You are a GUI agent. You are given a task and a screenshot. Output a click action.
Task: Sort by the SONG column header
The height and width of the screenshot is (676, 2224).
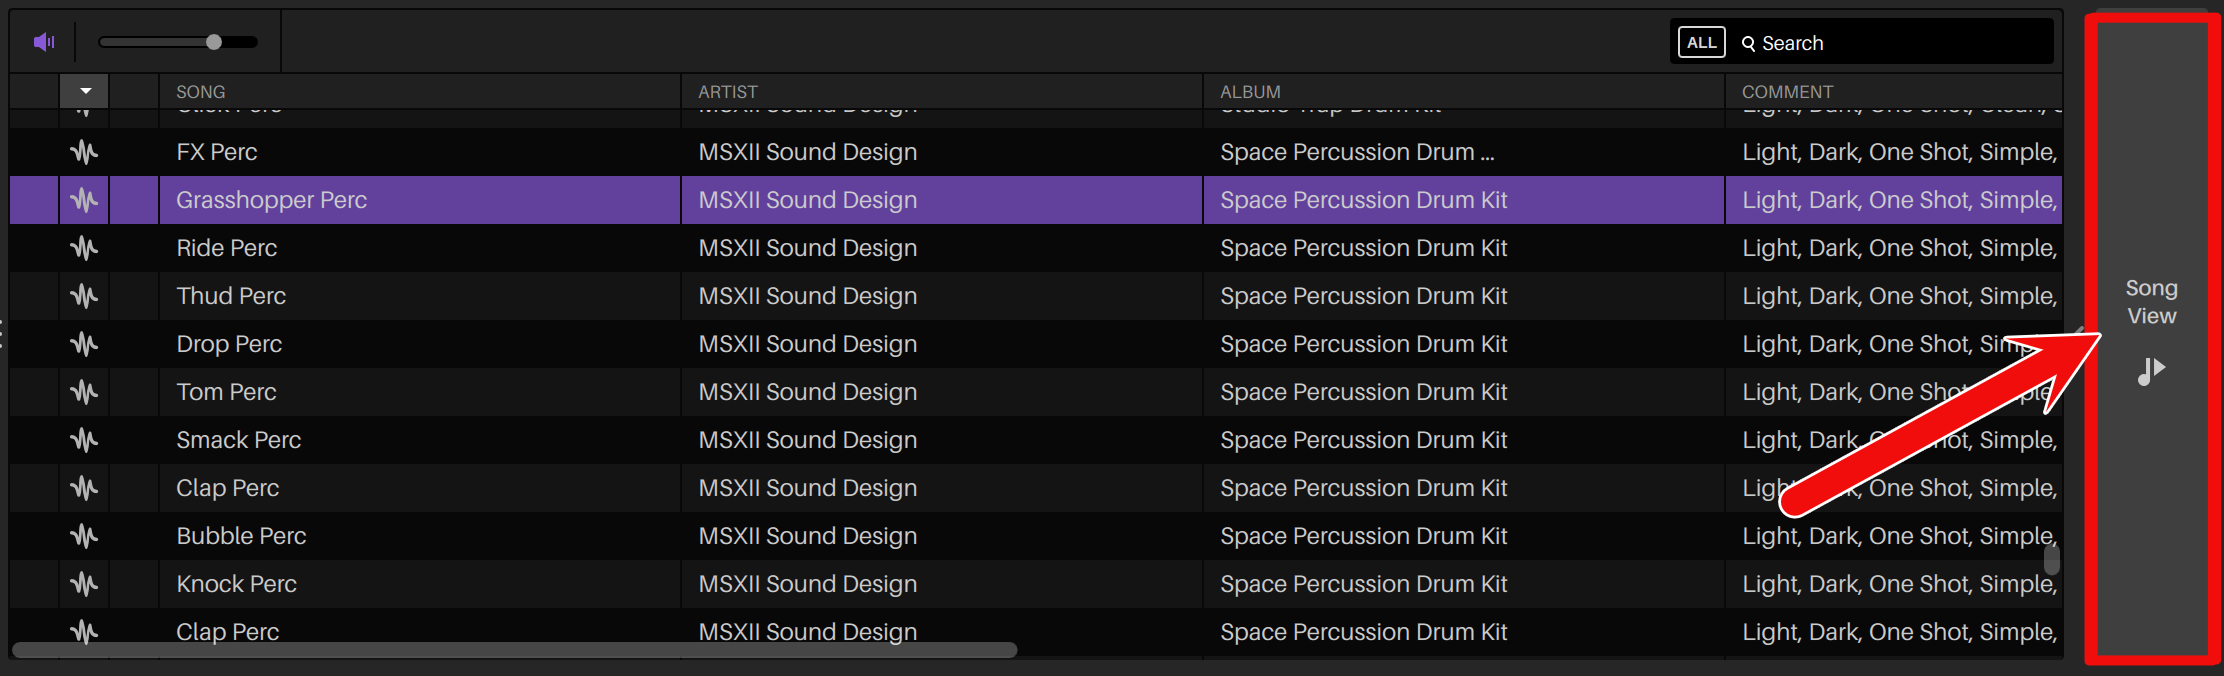click(201, 92)
